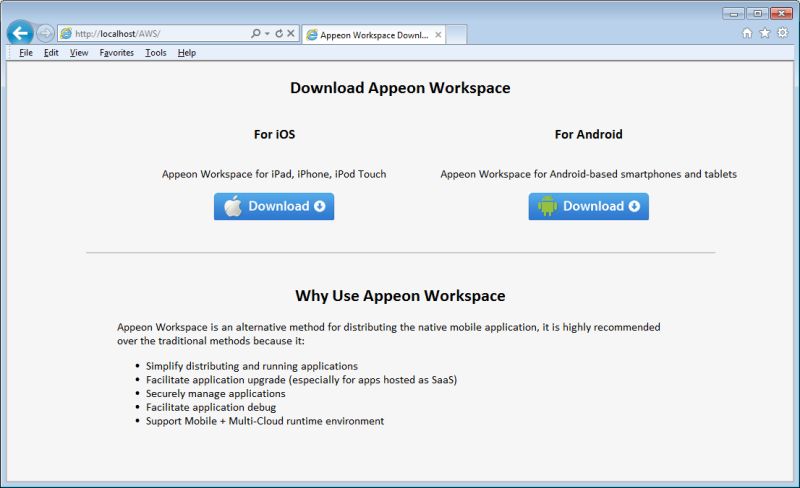Close the Appeon Workspace Download tab
Screen dimensions: 800x488
438,35
